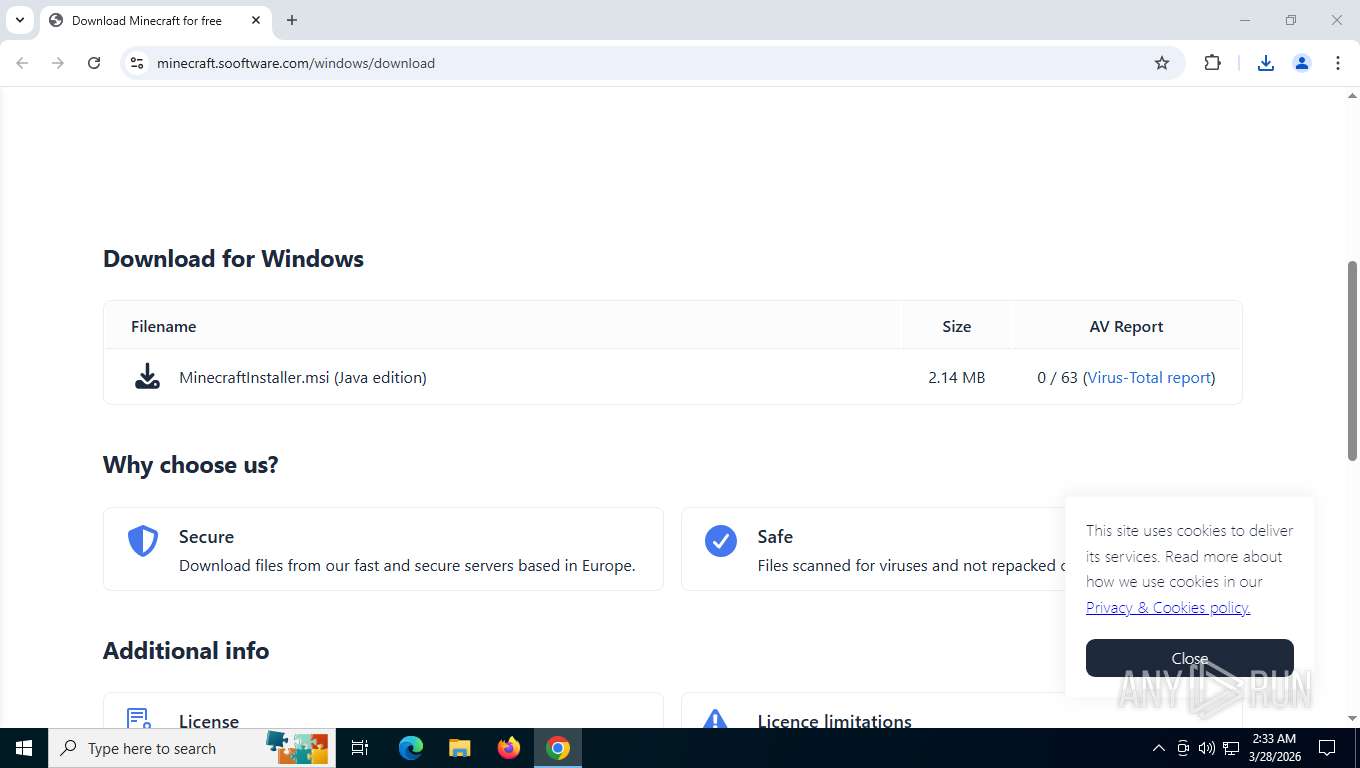Open the Chrome downloads icon
This screenshot has height=768, width=1360.
1266,63
